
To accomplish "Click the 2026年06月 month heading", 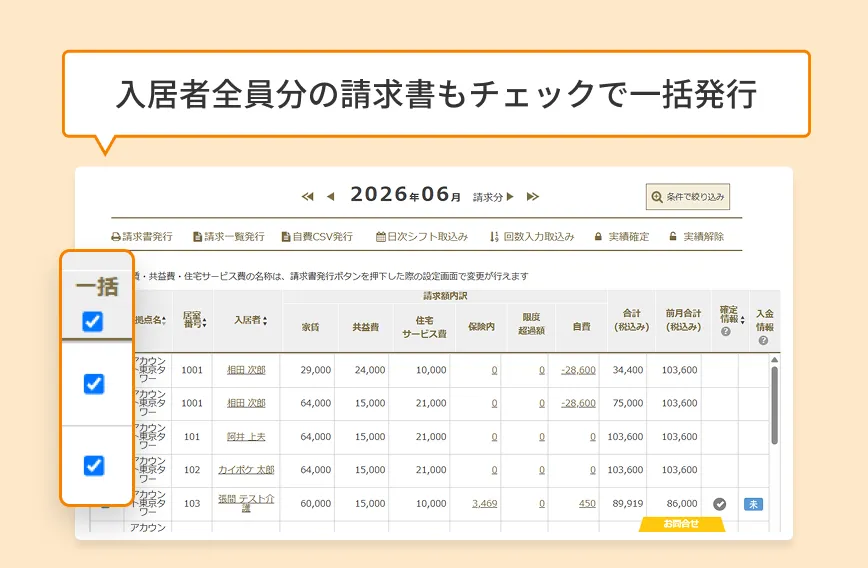I will (406, 194).
